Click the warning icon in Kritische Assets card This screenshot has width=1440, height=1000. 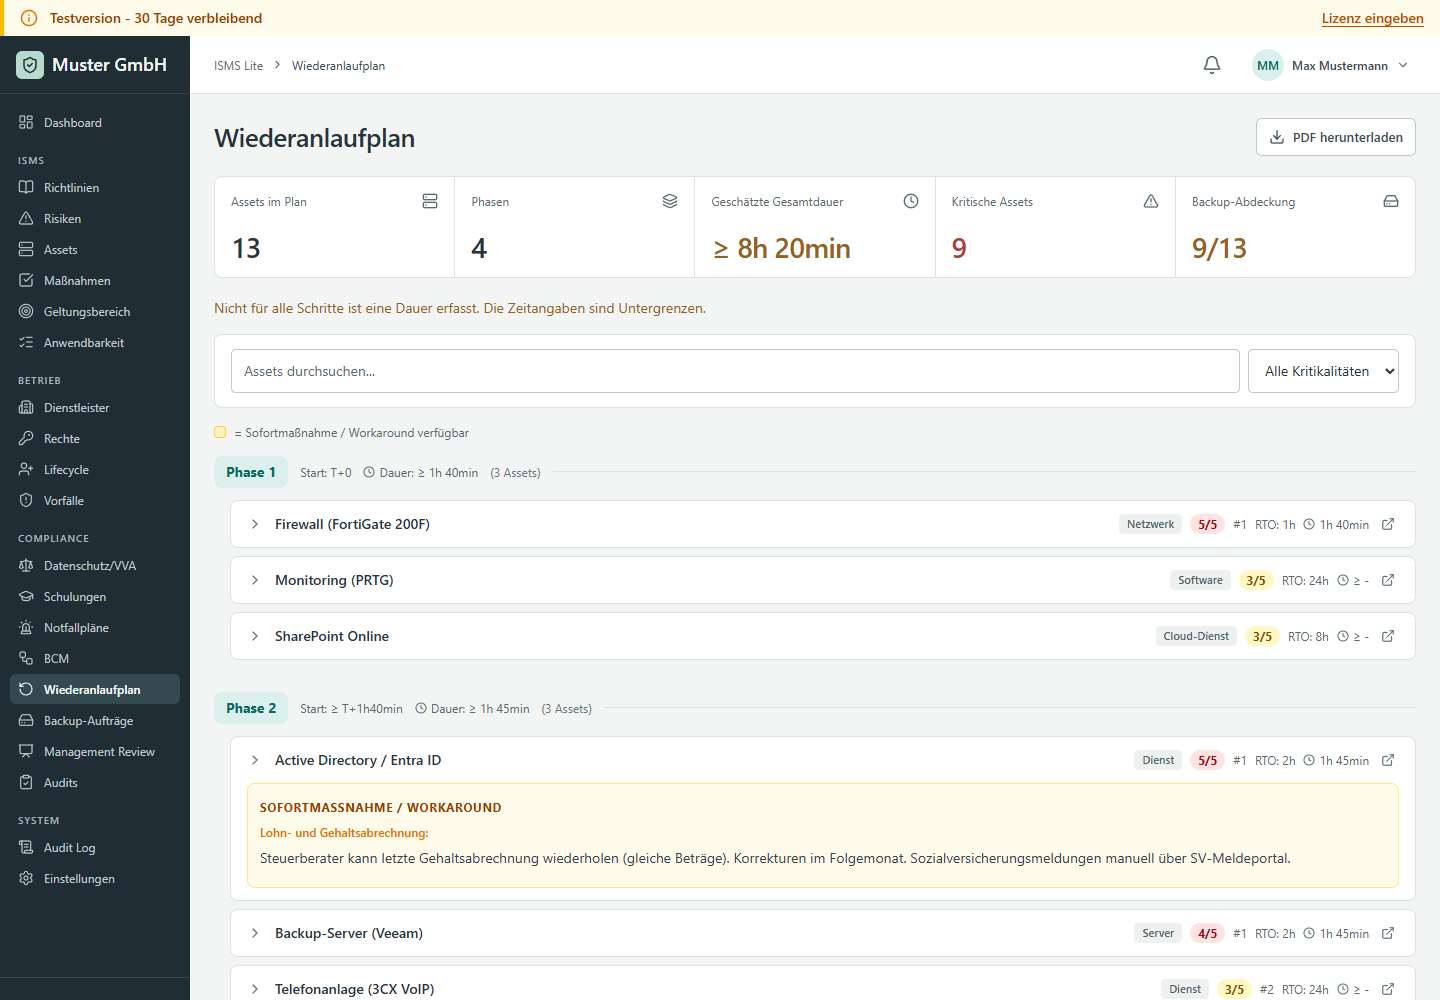pyautogui.click(x=1151, y=201)
